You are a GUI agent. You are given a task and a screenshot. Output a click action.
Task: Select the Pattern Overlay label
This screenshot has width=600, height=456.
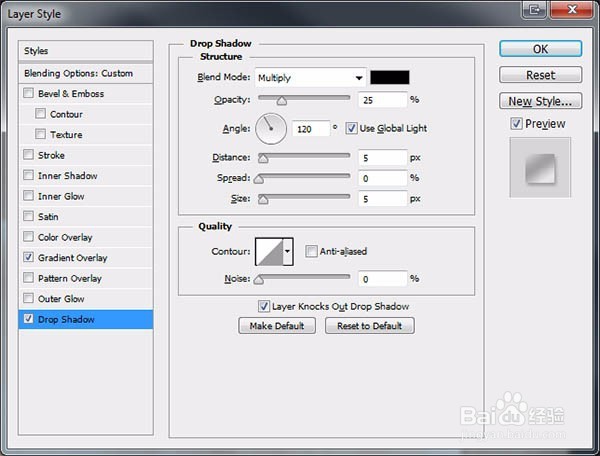(70, 278)
